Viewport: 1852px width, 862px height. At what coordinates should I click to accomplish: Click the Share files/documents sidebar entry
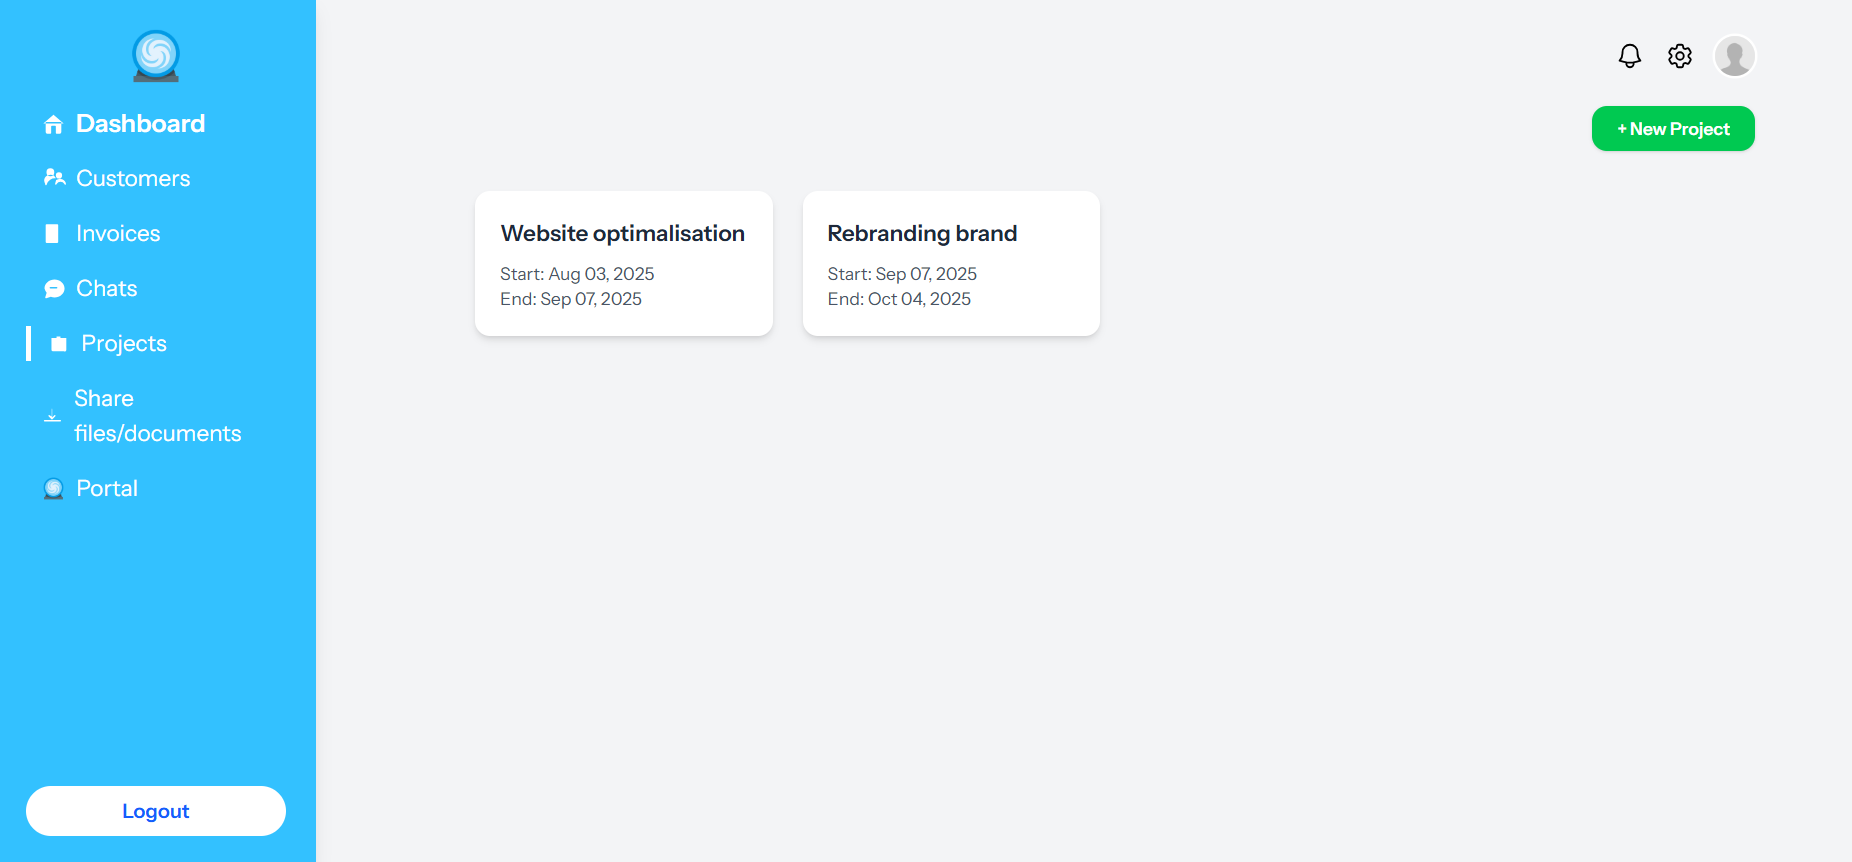click(157, 415)
